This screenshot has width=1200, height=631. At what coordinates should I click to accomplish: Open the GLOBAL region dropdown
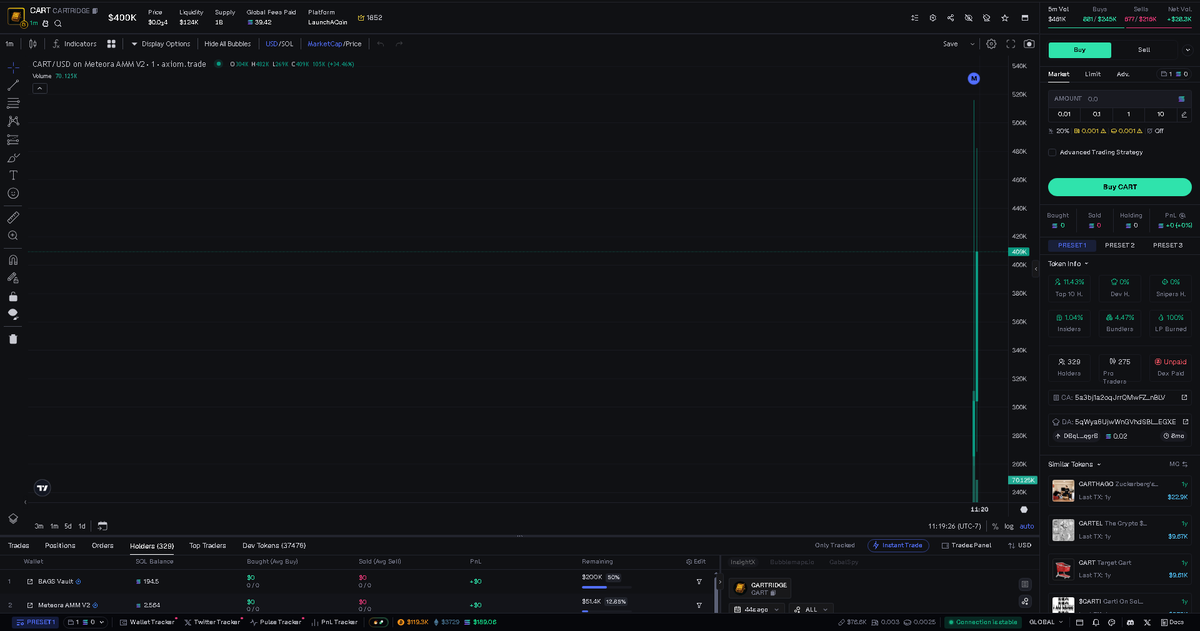(1046, 622)
